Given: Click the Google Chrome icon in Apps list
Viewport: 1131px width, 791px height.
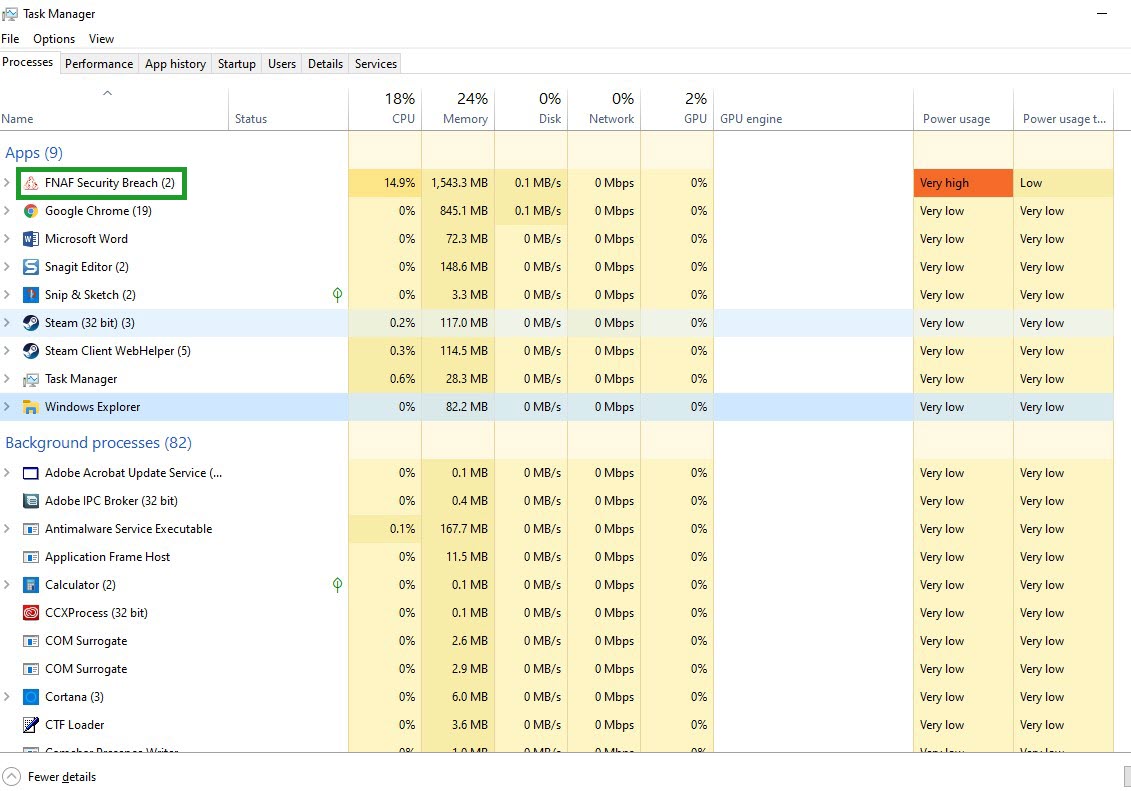Looking at the screenshot, I should click(x=30, y=211).
